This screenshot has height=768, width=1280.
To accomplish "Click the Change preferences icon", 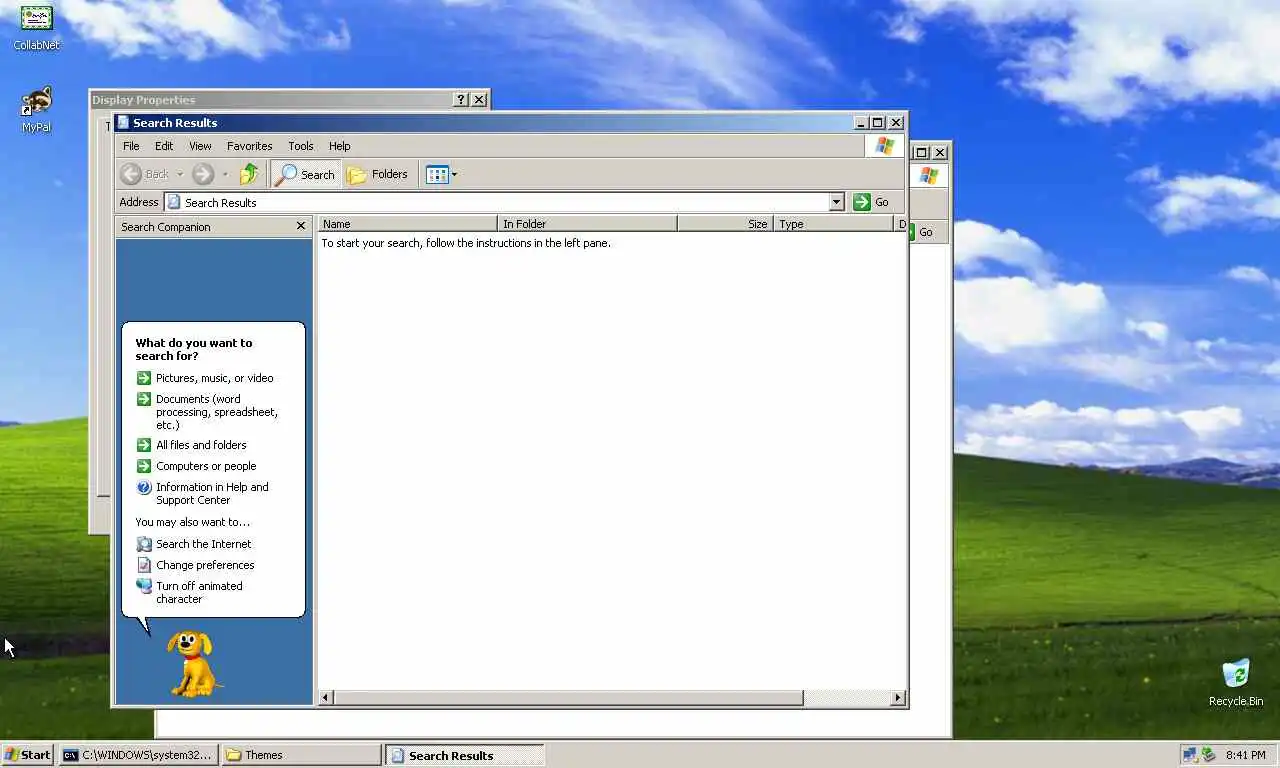I will tap(144, 565).
